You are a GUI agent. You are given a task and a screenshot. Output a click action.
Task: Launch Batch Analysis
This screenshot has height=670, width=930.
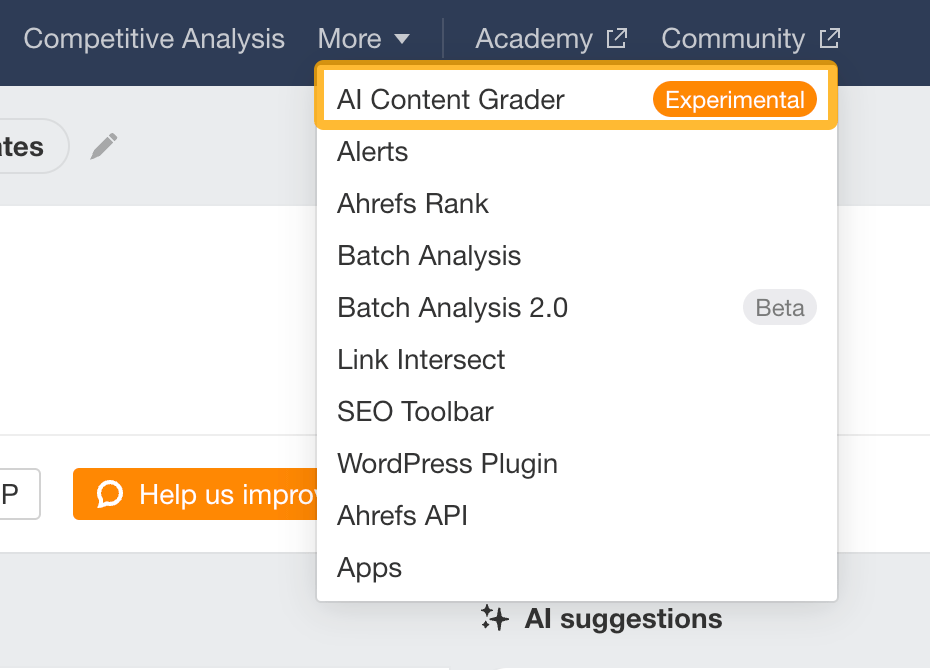pos(428,255)
